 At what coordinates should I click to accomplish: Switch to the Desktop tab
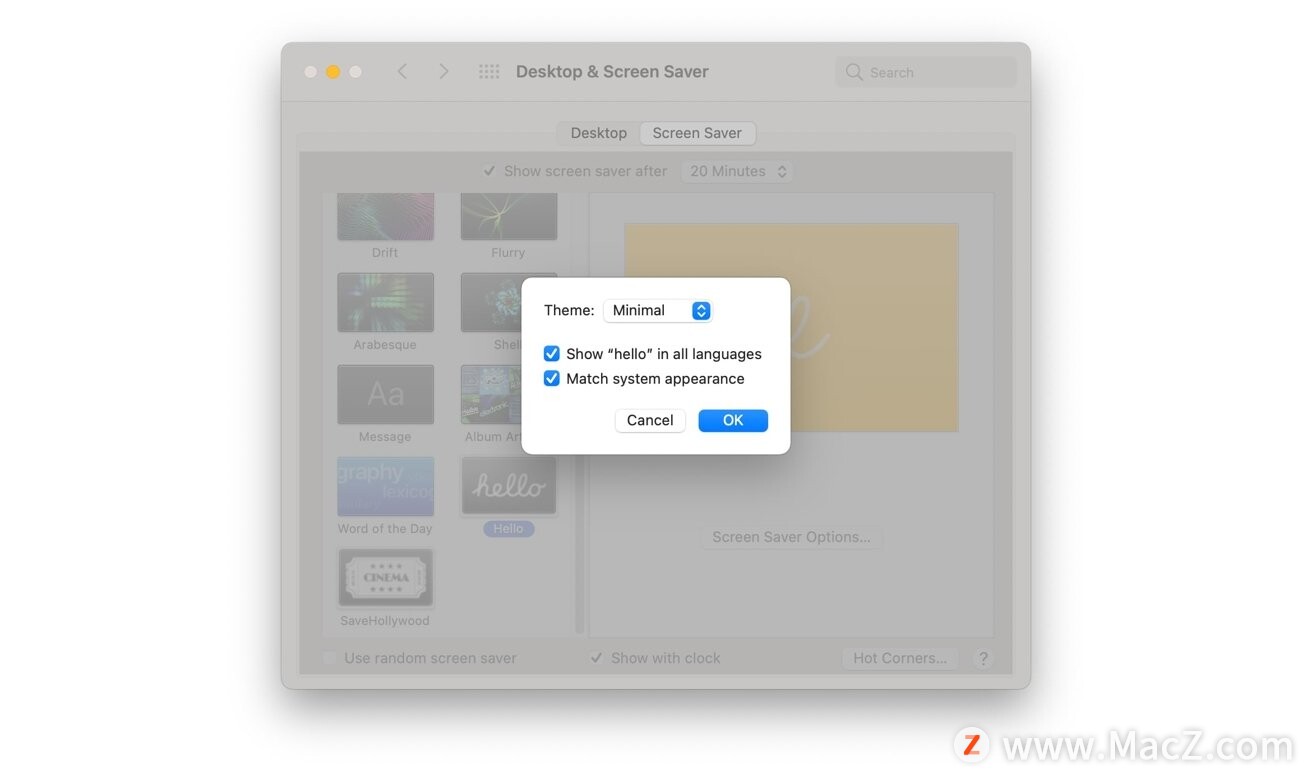click(x=598, y=133)
